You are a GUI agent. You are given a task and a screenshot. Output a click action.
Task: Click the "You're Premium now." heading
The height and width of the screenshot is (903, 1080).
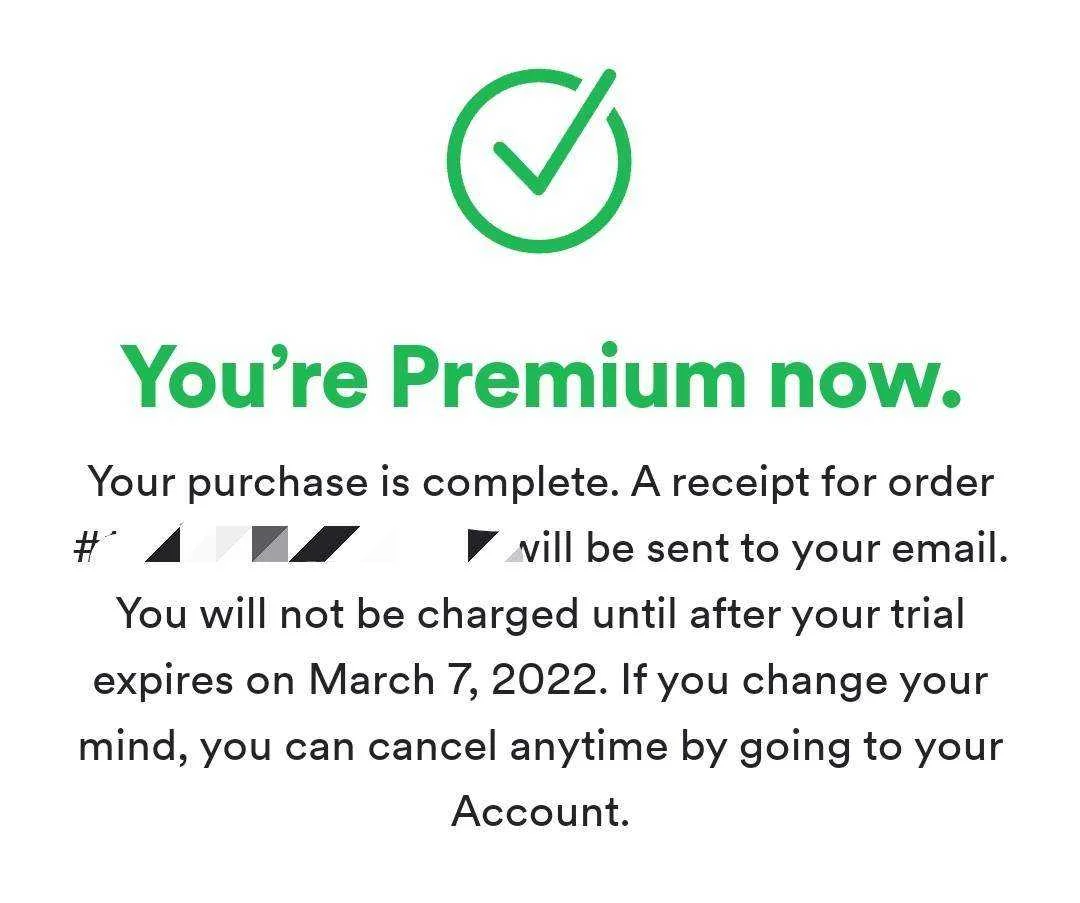tap(540, 377)
